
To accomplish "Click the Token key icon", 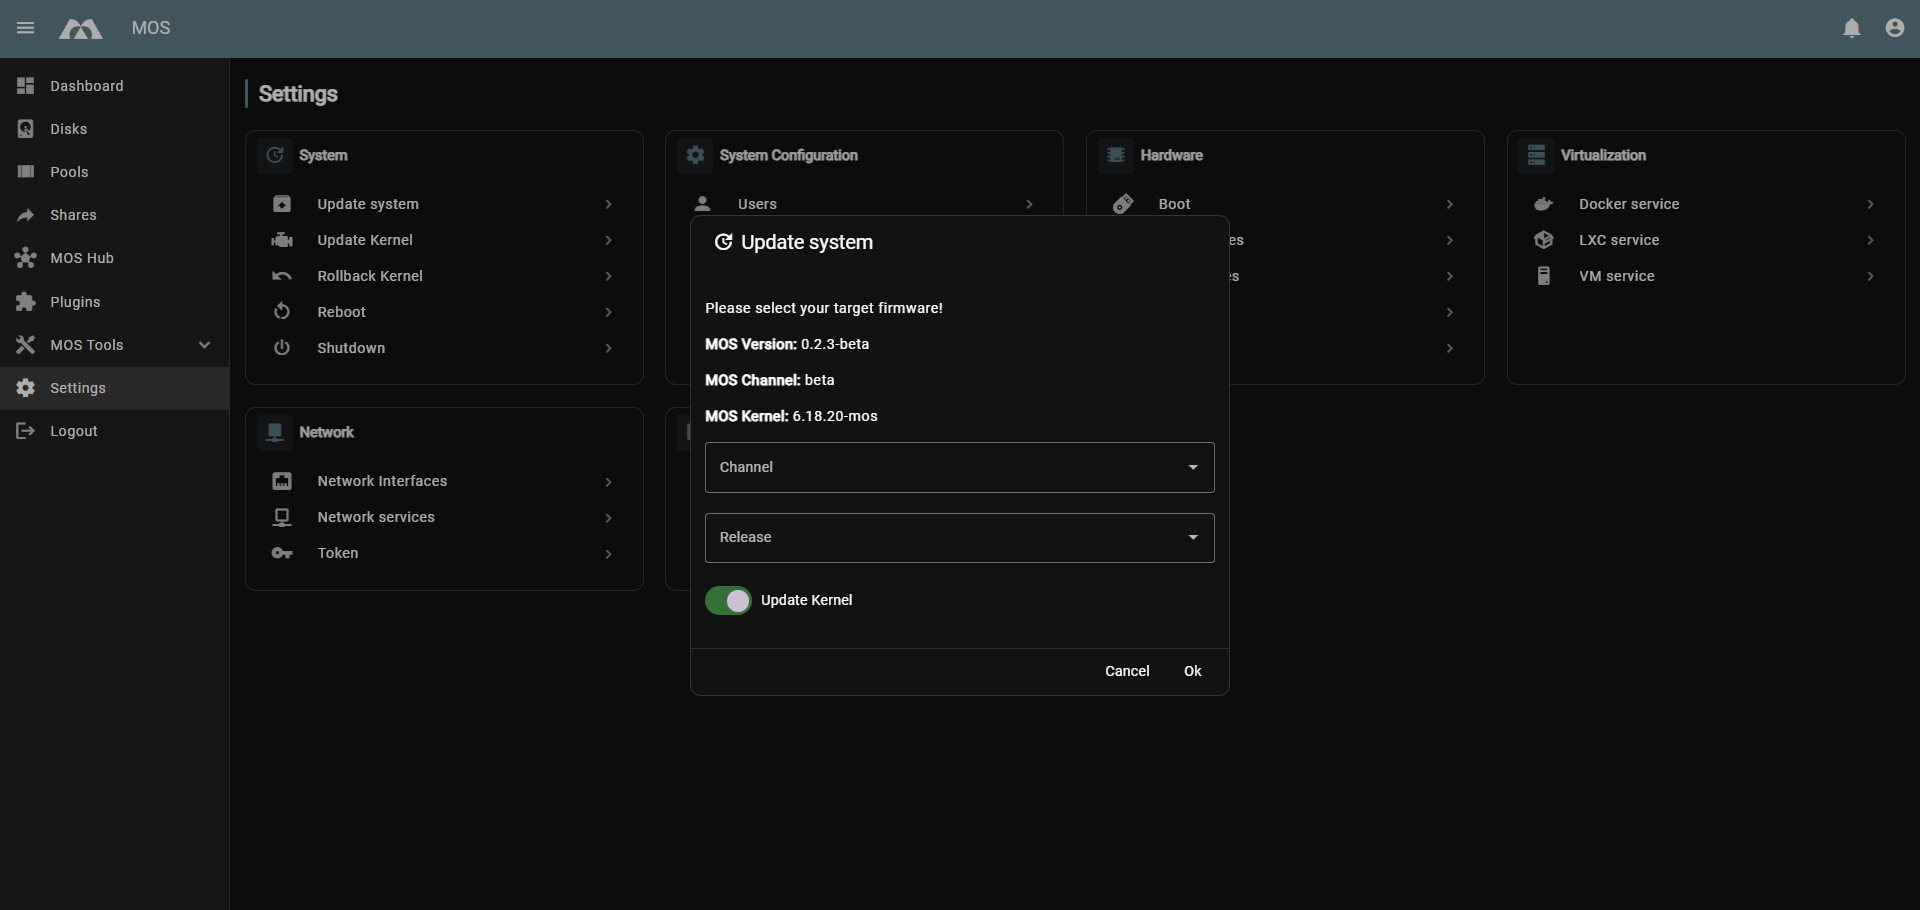I will coord(282,553).
